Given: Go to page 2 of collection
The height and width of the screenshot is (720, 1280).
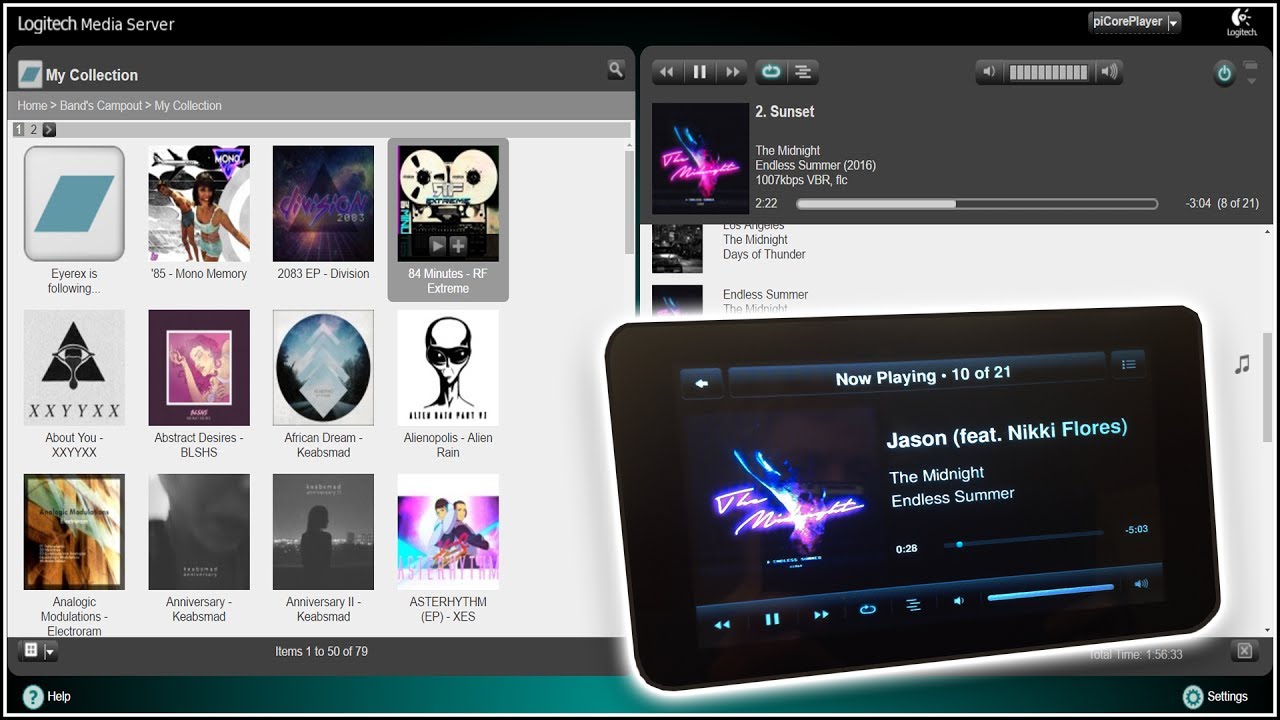Looking at the screenshot, I should (x=33, y=129).
